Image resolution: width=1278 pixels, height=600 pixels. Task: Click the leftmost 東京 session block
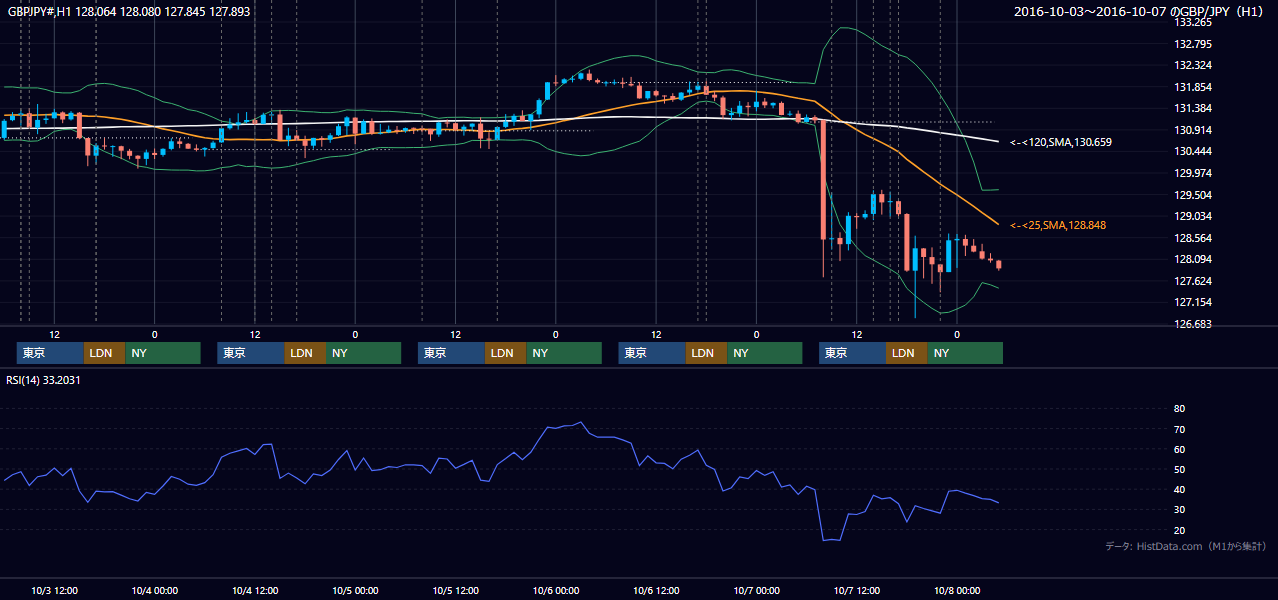click(50, 353)
